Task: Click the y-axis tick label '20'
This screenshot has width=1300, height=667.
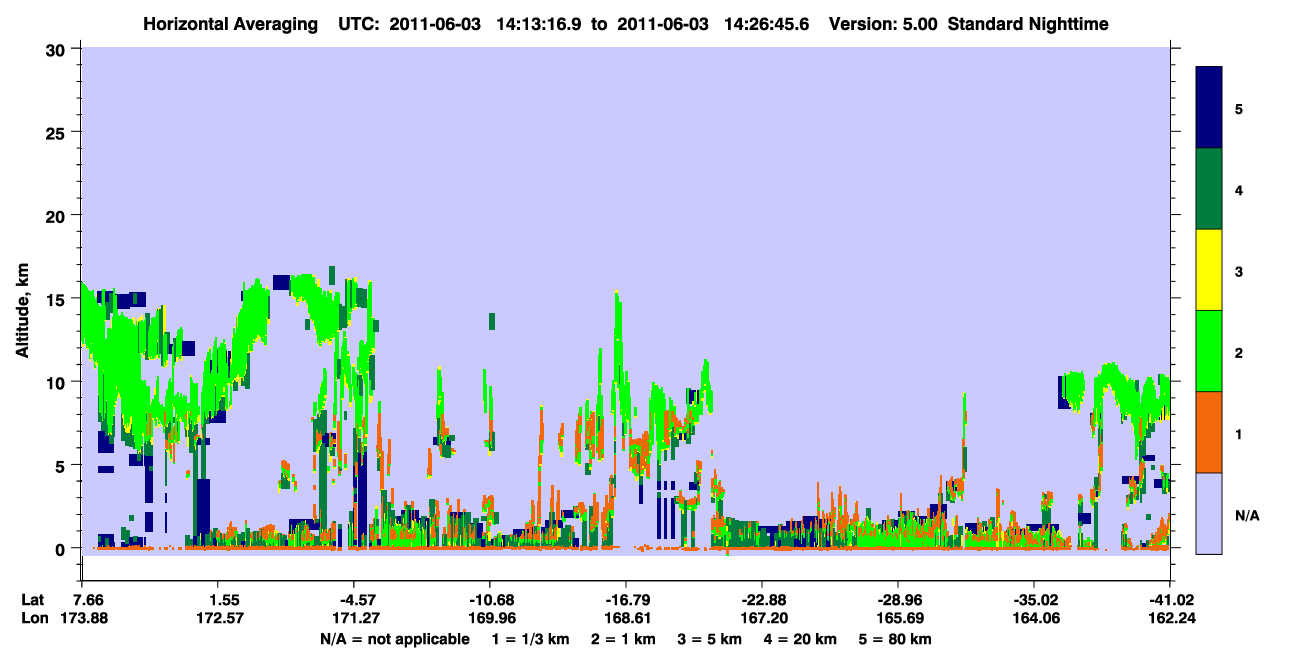Action: [x=58, y=216]
